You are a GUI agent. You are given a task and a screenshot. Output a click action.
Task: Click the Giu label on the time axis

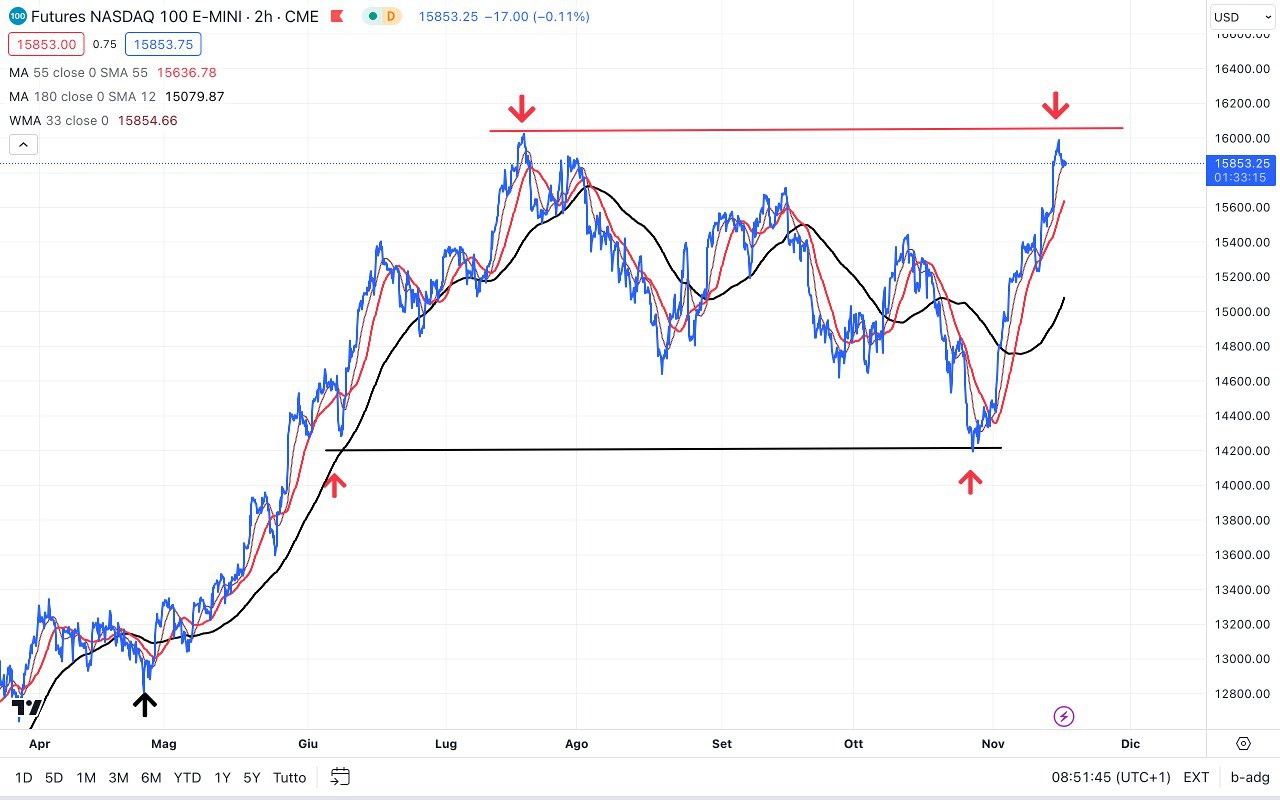[x=308, y=744]
